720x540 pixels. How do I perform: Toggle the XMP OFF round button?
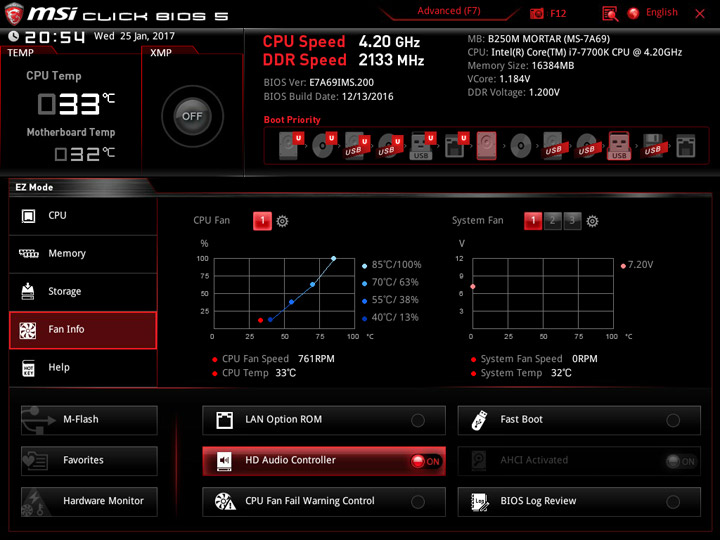point(192,116)
